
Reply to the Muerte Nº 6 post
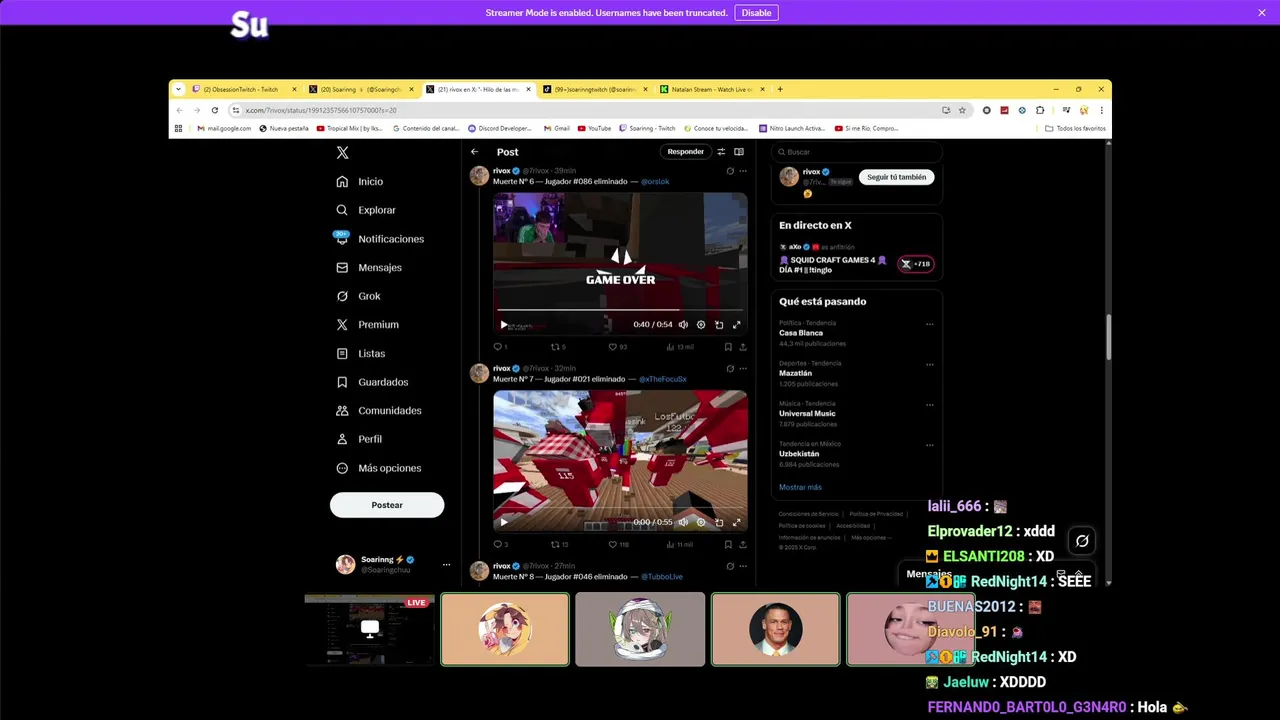coord(500,347)
